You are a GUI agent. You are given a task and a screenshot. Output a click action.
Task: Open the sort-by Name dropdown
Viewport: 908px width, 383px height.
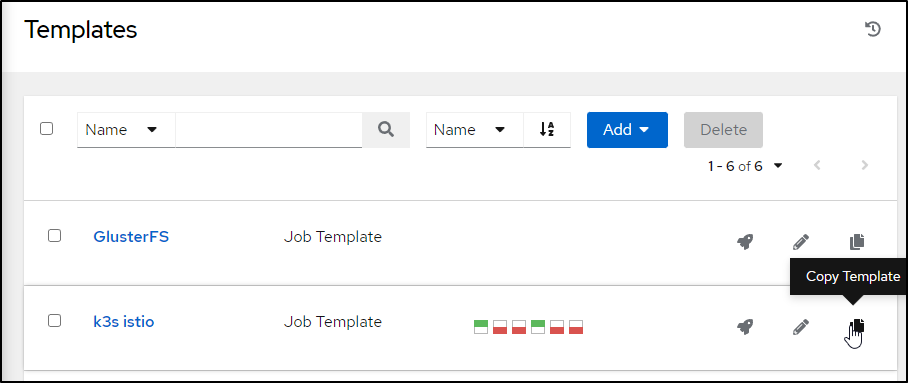[474, 130]
